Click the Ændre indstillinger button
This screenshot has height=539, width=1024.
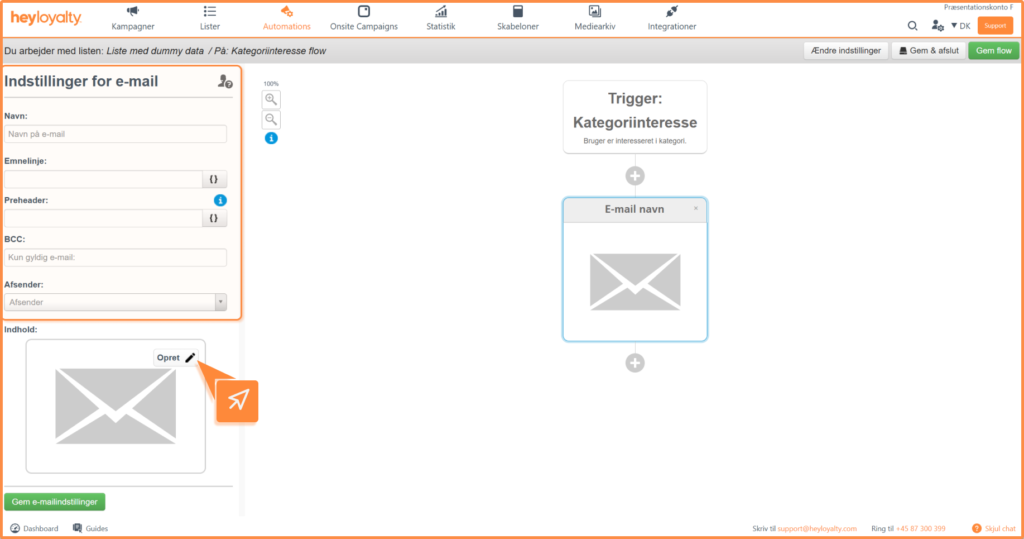[x=845, y=51]
